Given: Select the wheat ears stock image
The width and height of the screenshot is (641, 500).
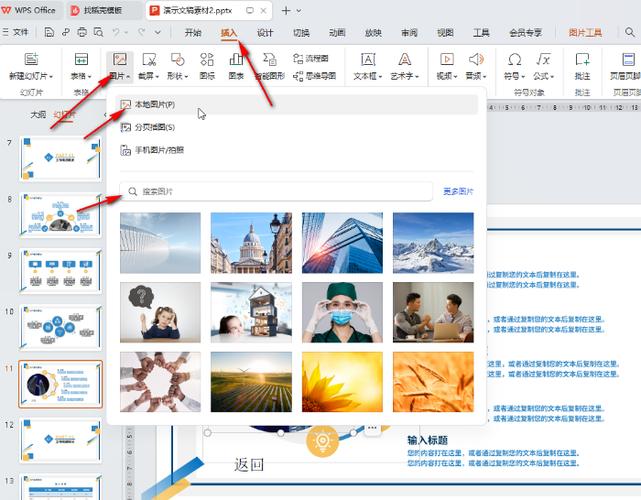Looking at the screenshot, I should pos(433,382).
